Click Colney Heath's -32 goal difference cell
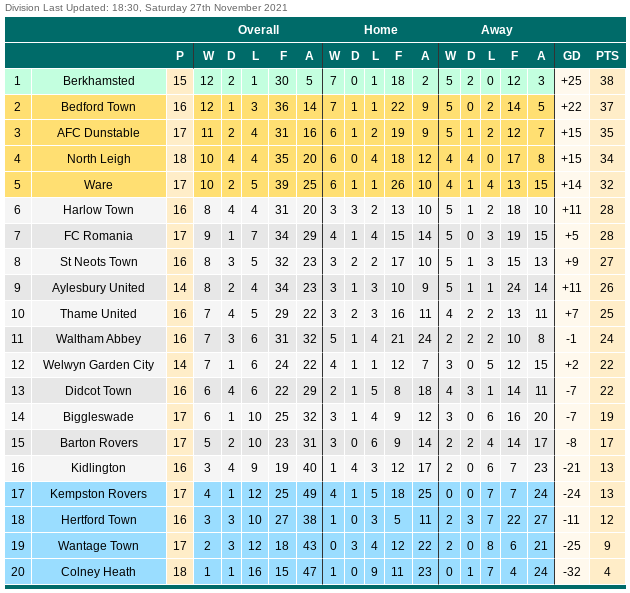The image size is (630, 593). [572, 572]
